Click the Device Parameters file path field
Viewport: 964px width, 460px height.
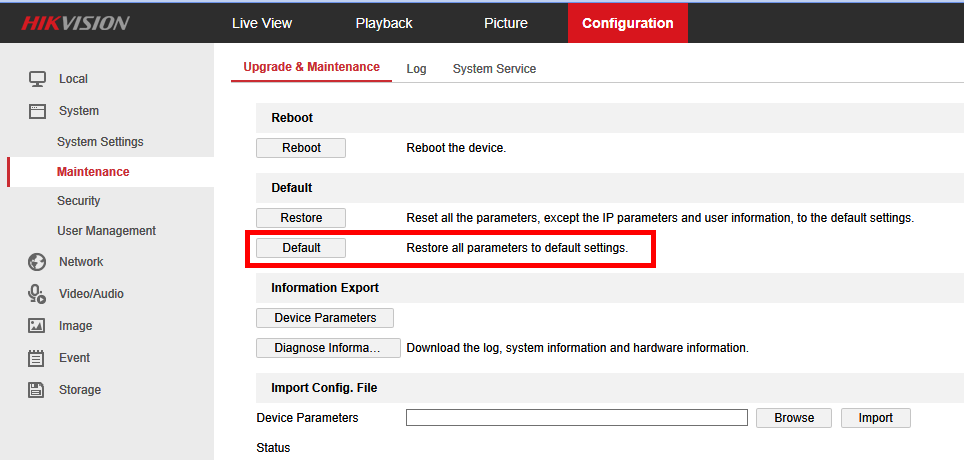coord(577,418)
